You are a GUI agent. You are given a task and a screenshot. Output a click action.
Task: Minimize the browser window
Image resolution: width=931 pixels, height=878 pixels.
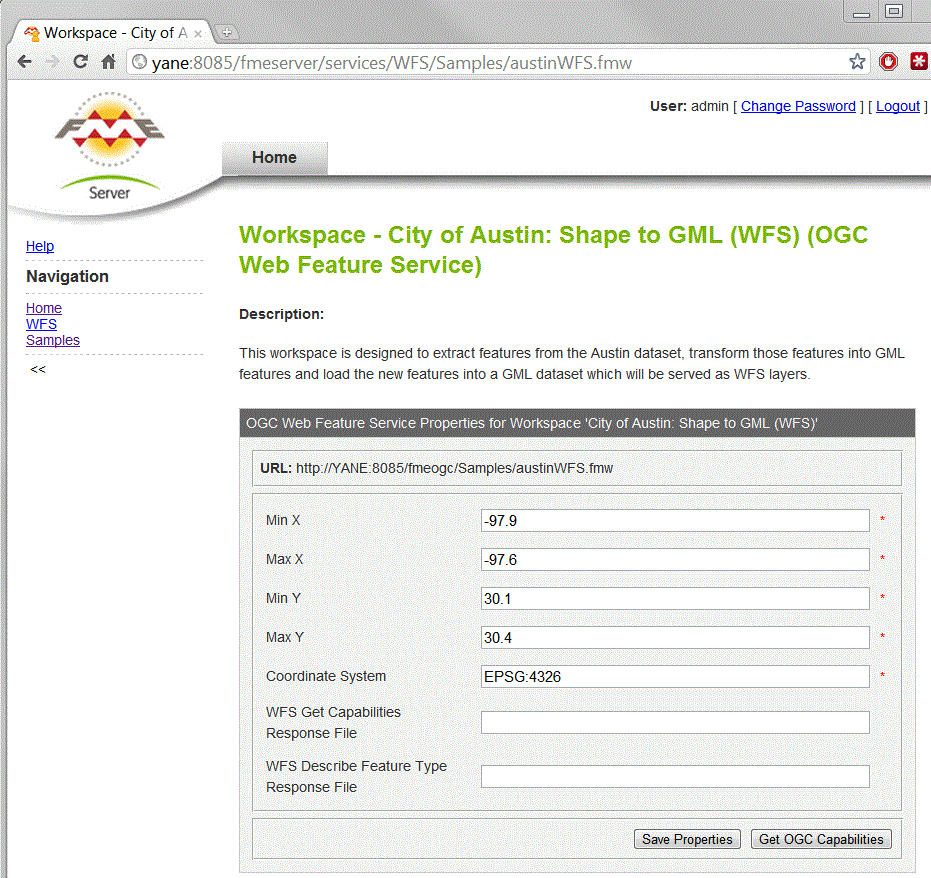click(x=862, y=13)
